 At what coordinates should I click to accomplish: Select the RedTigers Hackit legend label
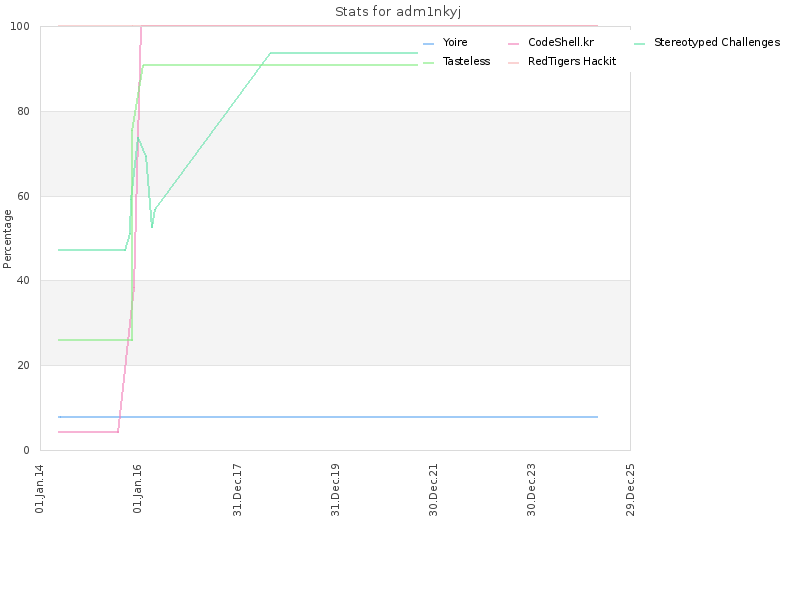coord(572,61)
